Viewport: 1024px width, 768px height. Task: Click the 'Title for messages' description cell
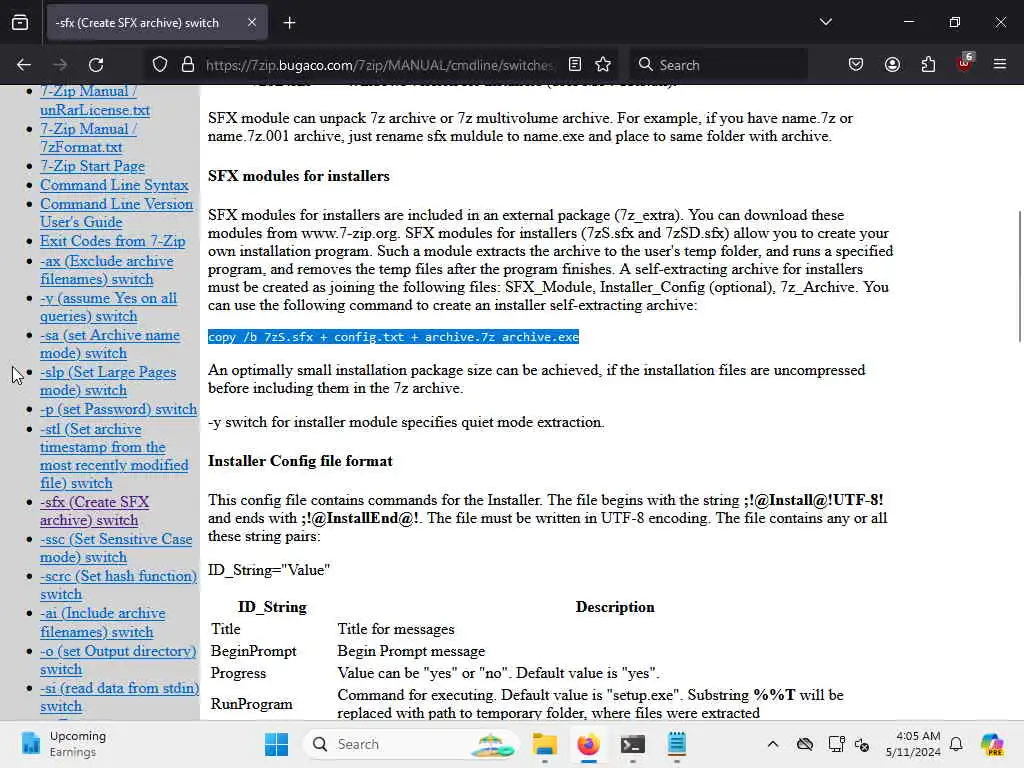[396, 630]
